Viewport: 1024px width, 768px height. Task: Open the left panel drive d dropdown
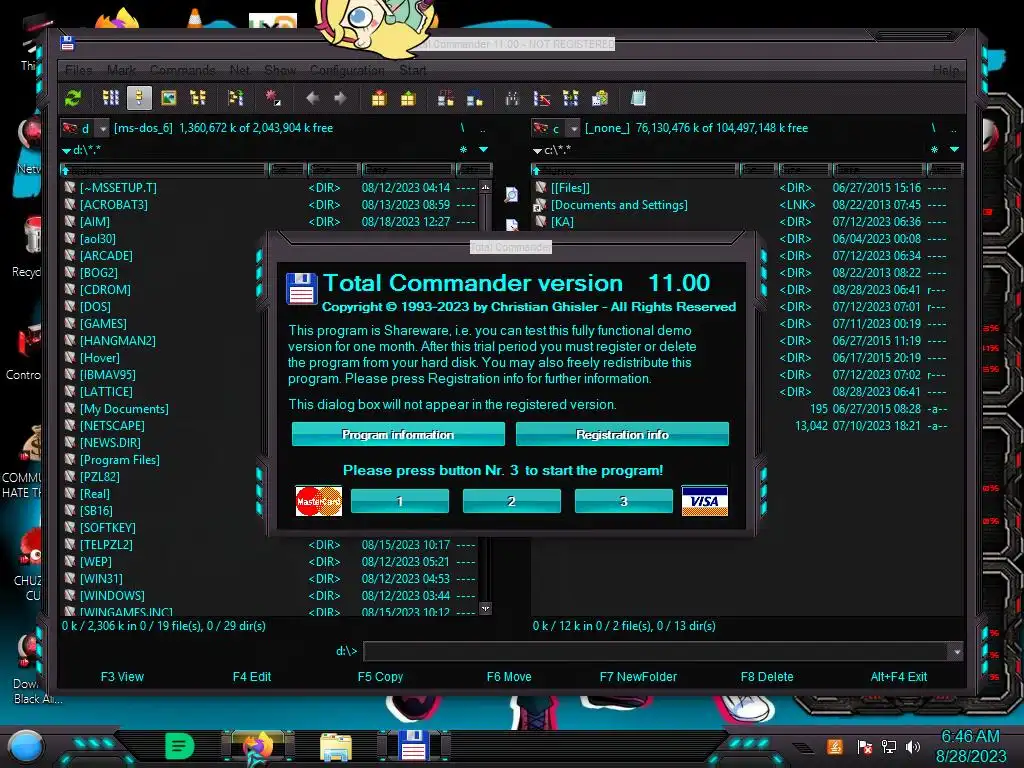pos(103,129)
